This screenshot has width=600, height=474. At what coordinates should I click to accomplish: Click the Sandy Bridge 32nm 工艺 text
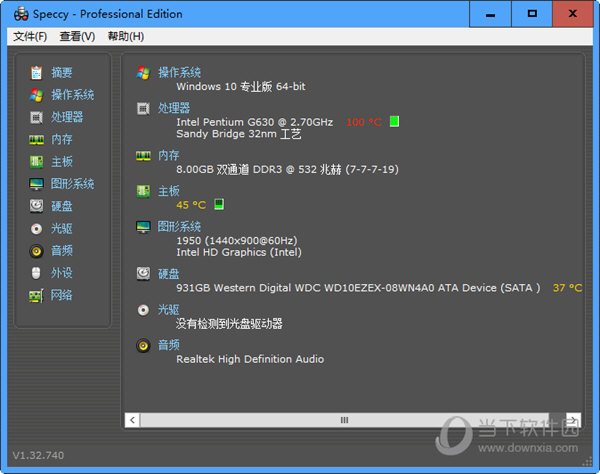[239, 134]
